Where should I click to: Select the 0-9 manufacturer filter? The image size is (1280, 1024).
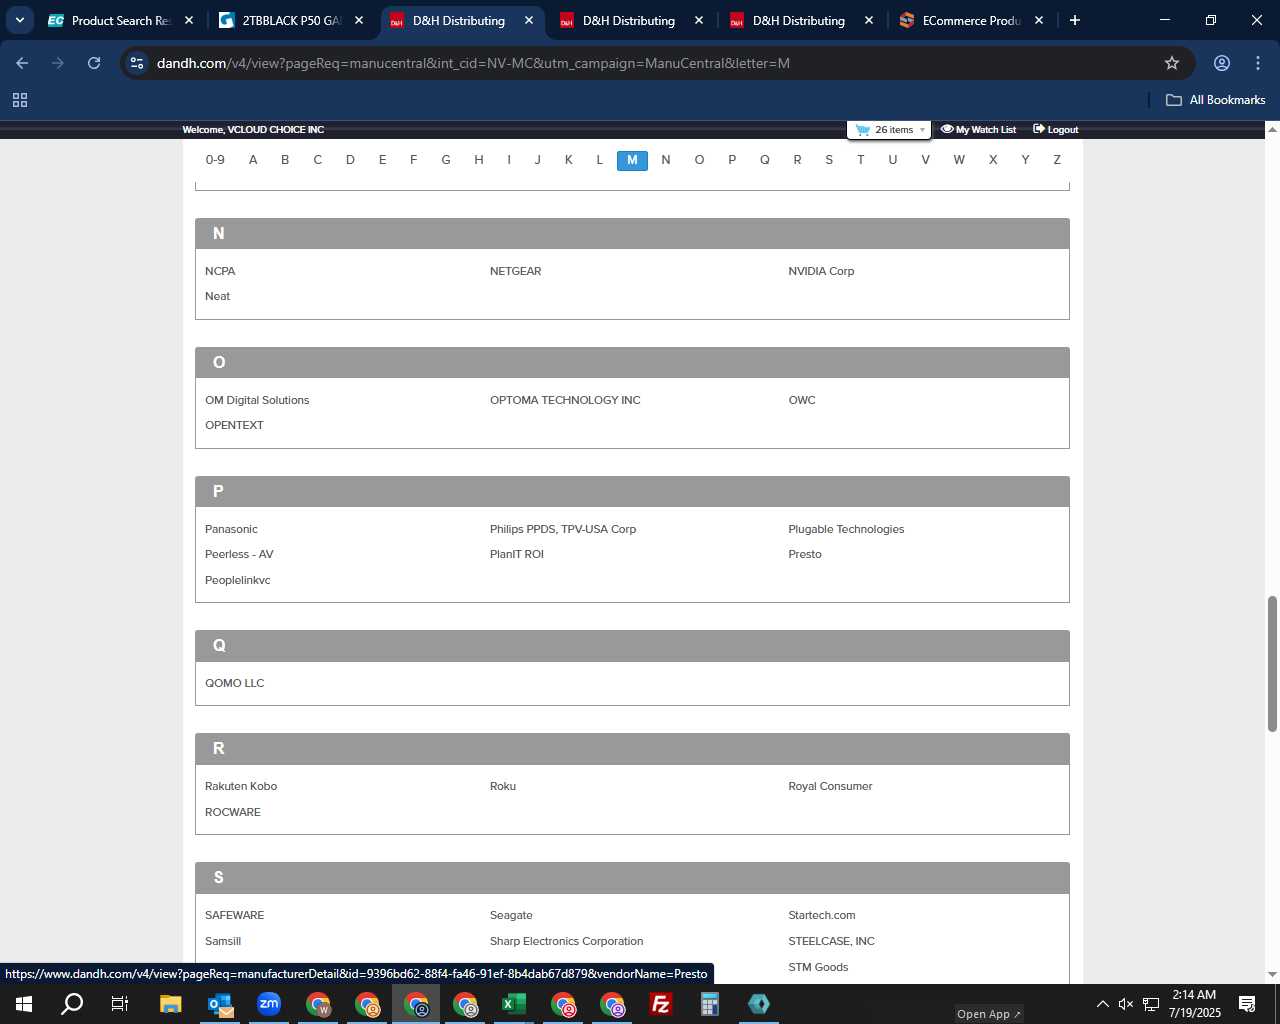coord(215,160)
